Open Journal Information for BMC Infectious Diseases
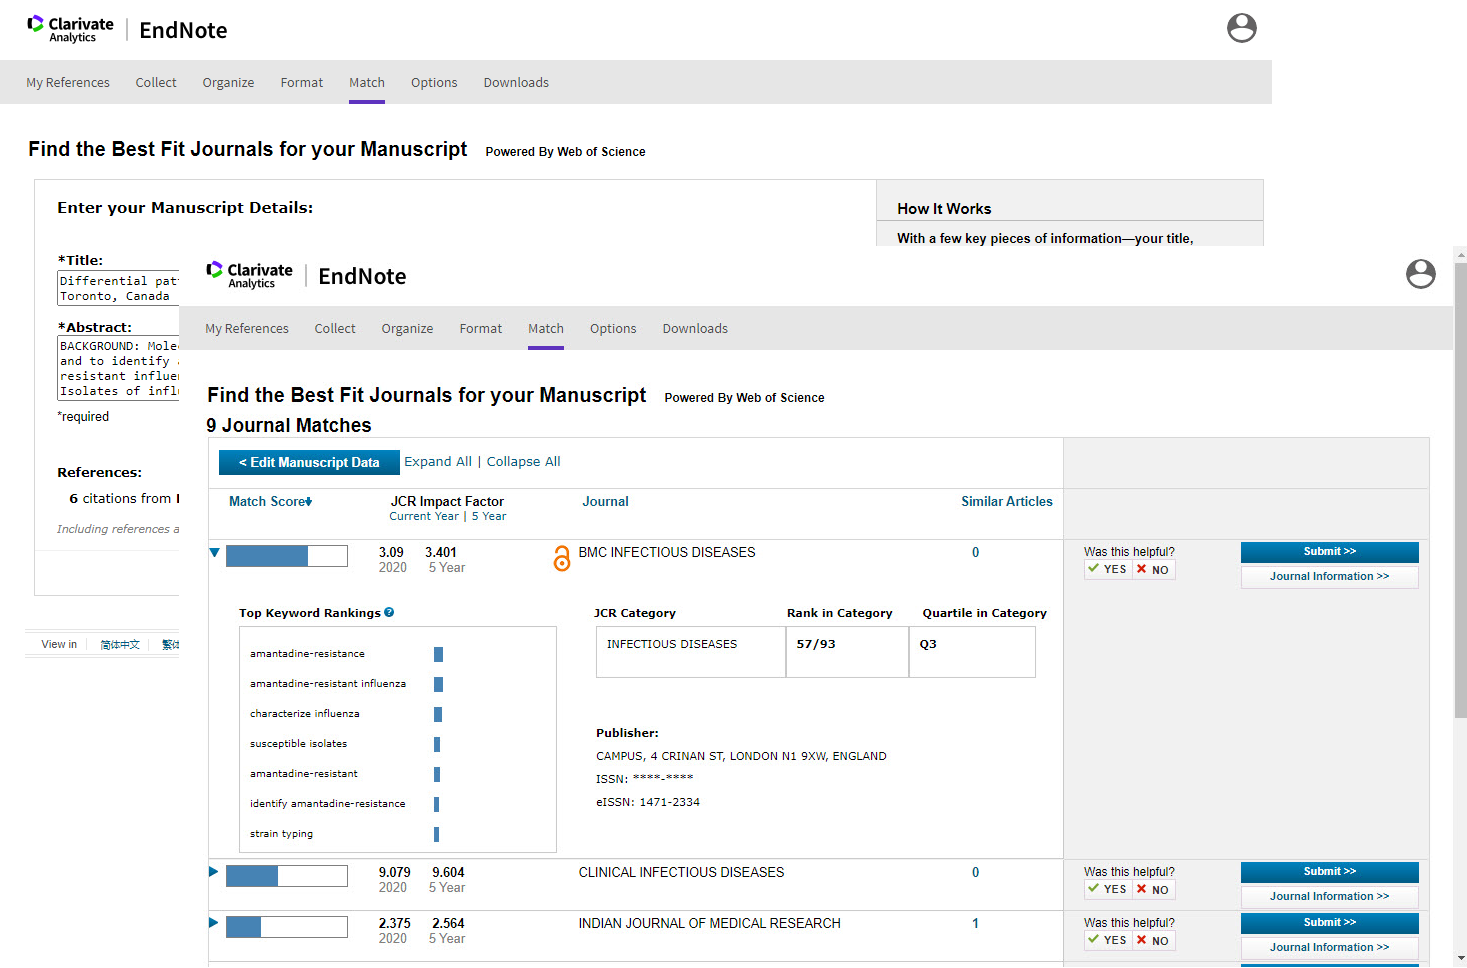 click(1330, 577)
